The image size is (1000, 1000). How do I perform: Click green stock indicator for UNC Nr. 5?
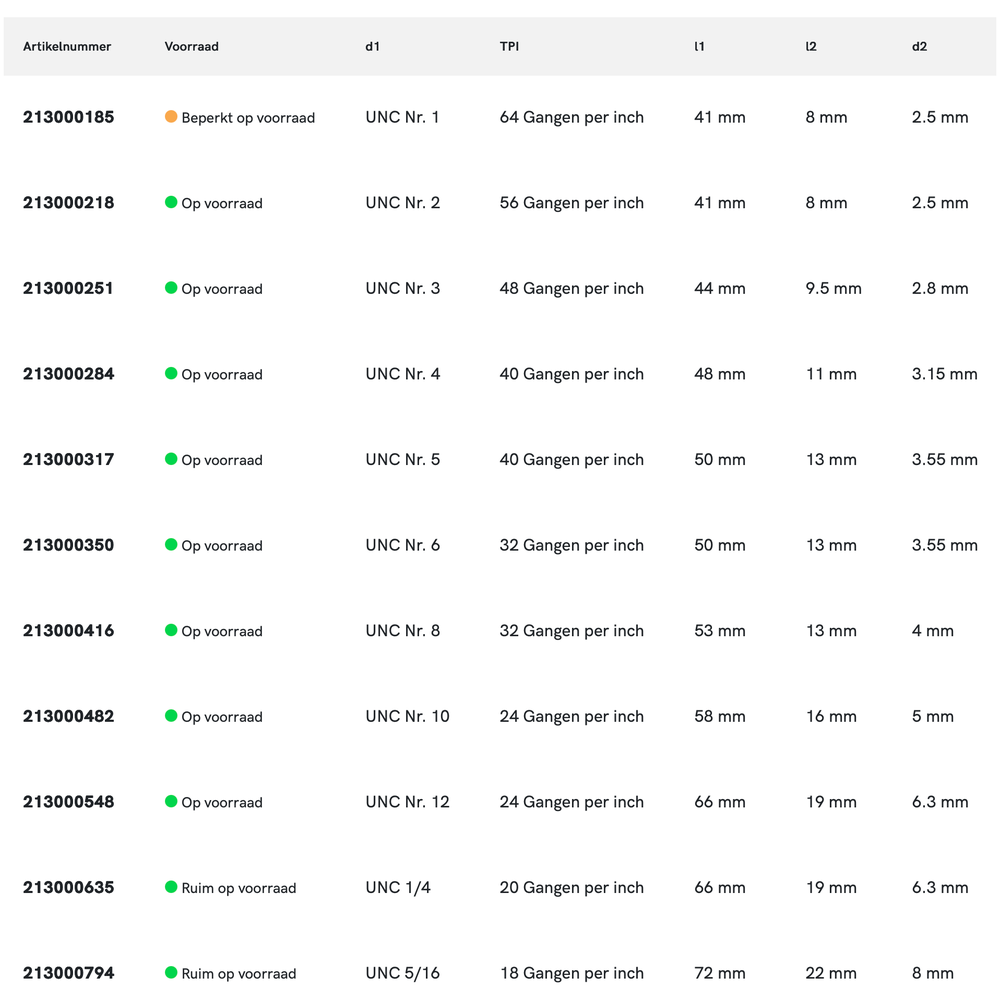[171, 459]
